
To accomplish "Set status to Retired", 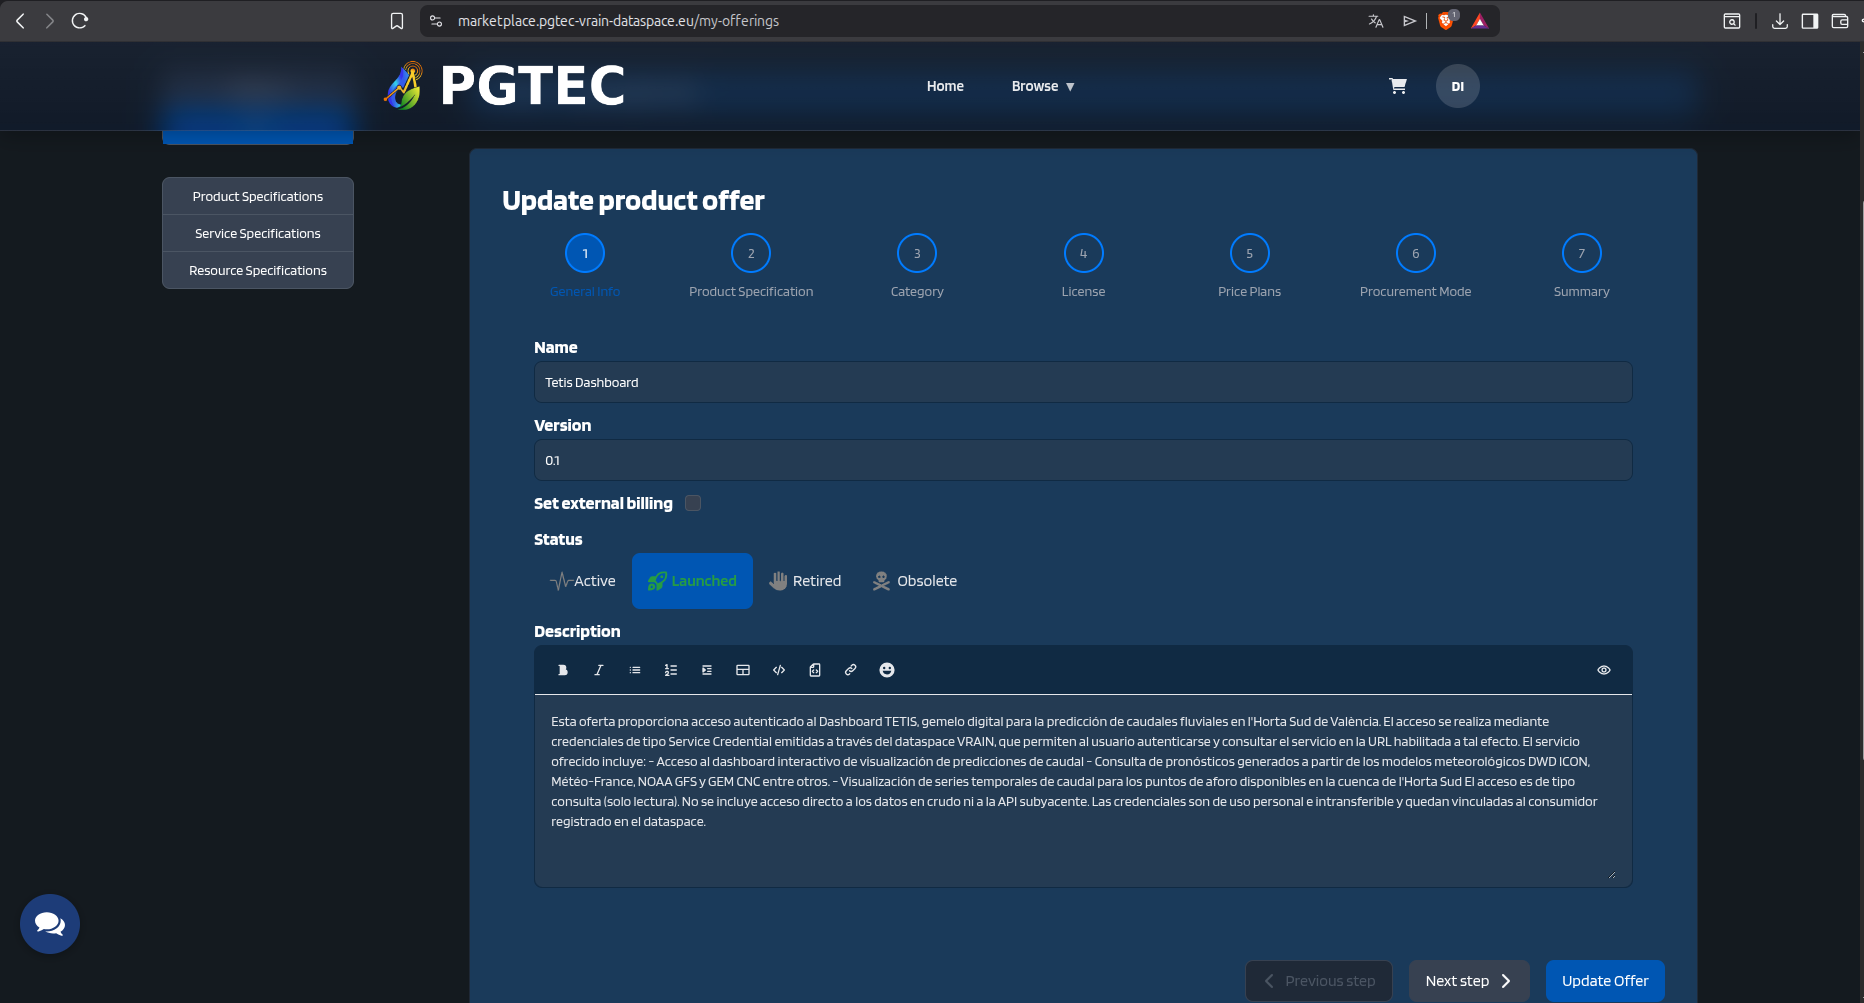I will [x=805, y=581].
